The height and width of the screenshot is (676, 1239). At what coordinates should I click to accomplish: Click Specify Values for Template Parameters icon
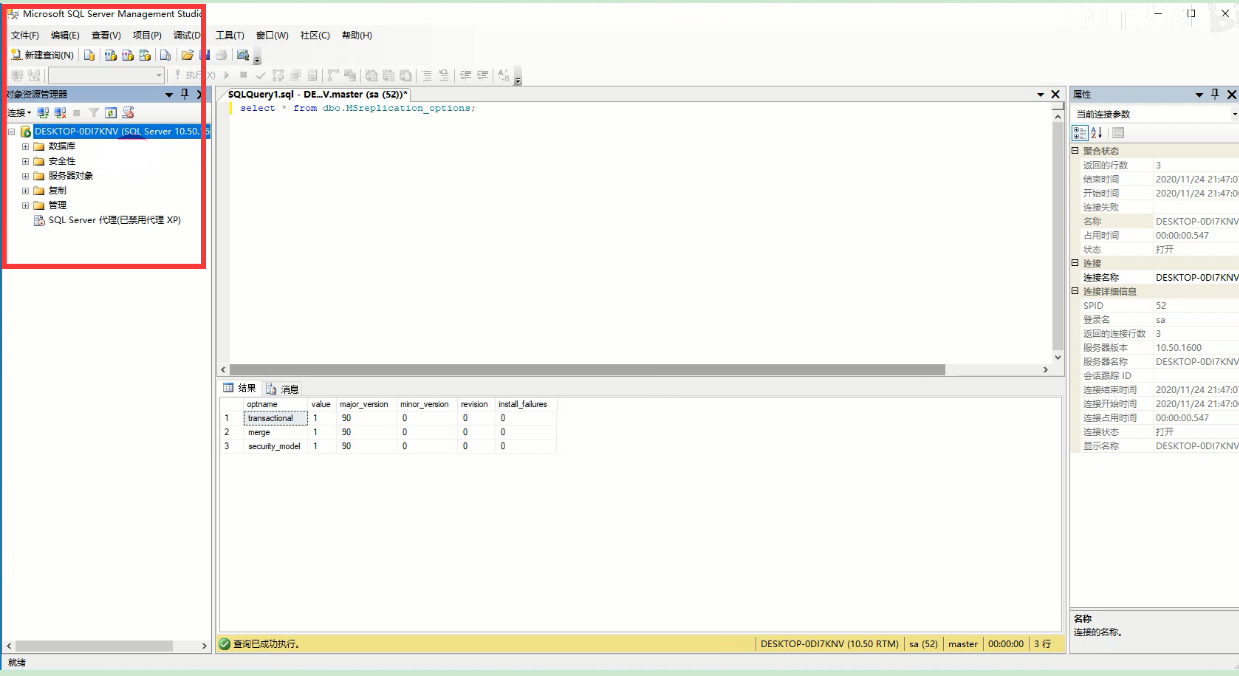(x=504, y=75)
